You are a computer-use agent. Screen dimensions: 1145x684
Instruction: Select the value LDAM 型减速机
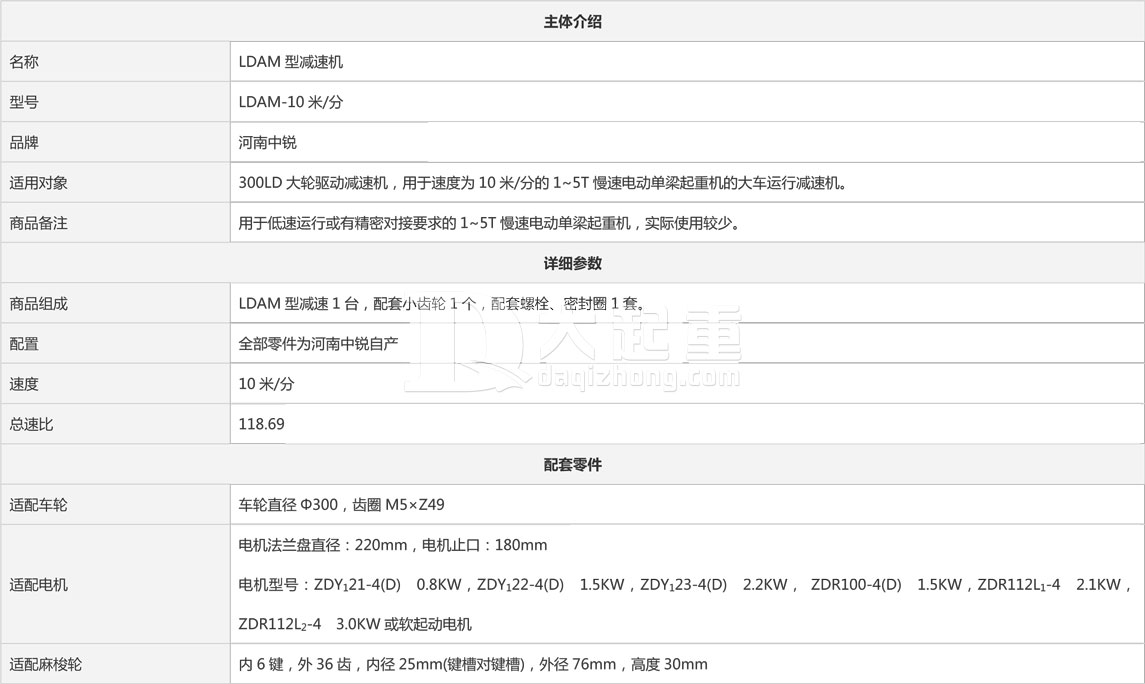[x=291, y=62]
